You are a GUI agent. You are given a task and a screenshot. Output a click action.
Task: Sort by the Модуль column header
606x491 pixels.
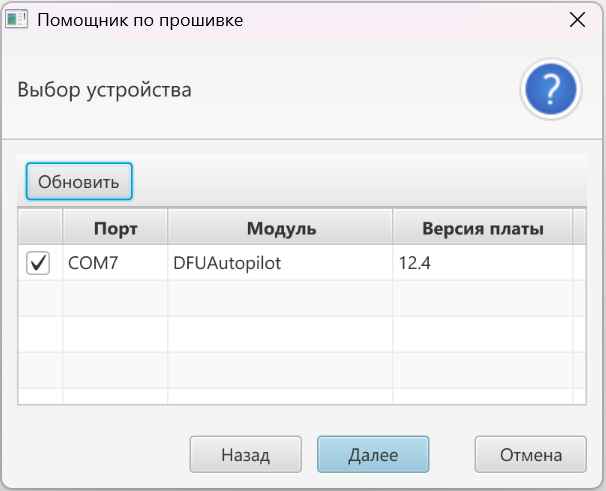point(281,227)
